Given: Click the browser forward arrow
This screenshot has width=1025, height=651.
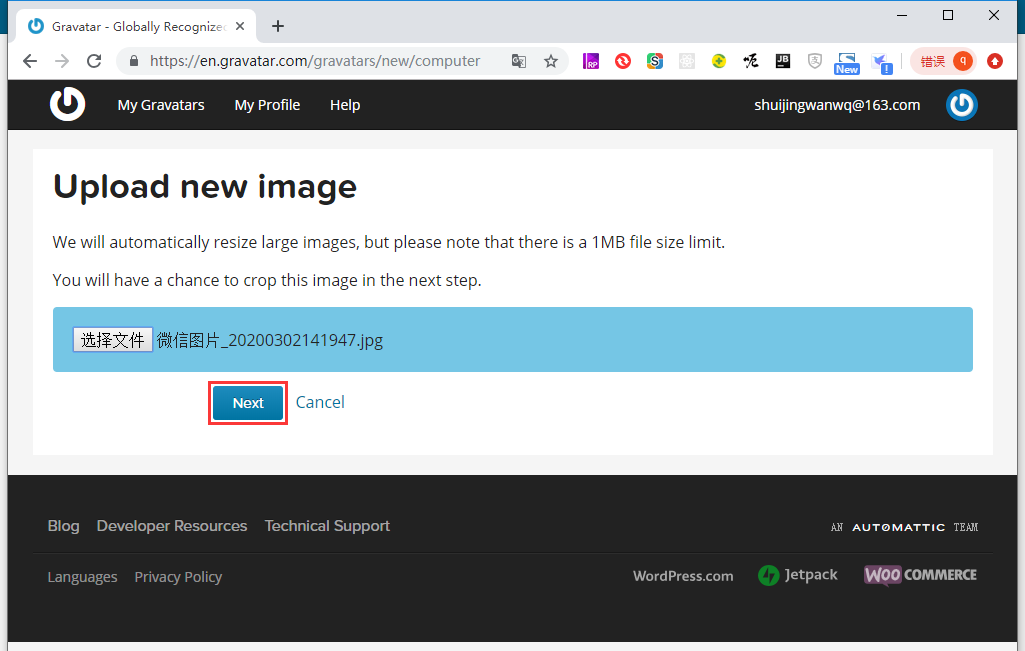Looking at the screenshot, I should (x=62, y=61).
